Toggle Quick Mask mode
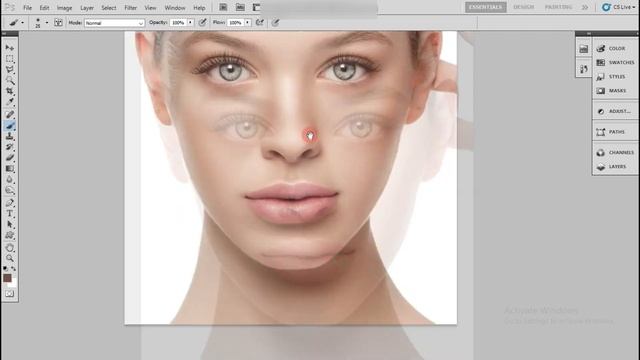 10,294
